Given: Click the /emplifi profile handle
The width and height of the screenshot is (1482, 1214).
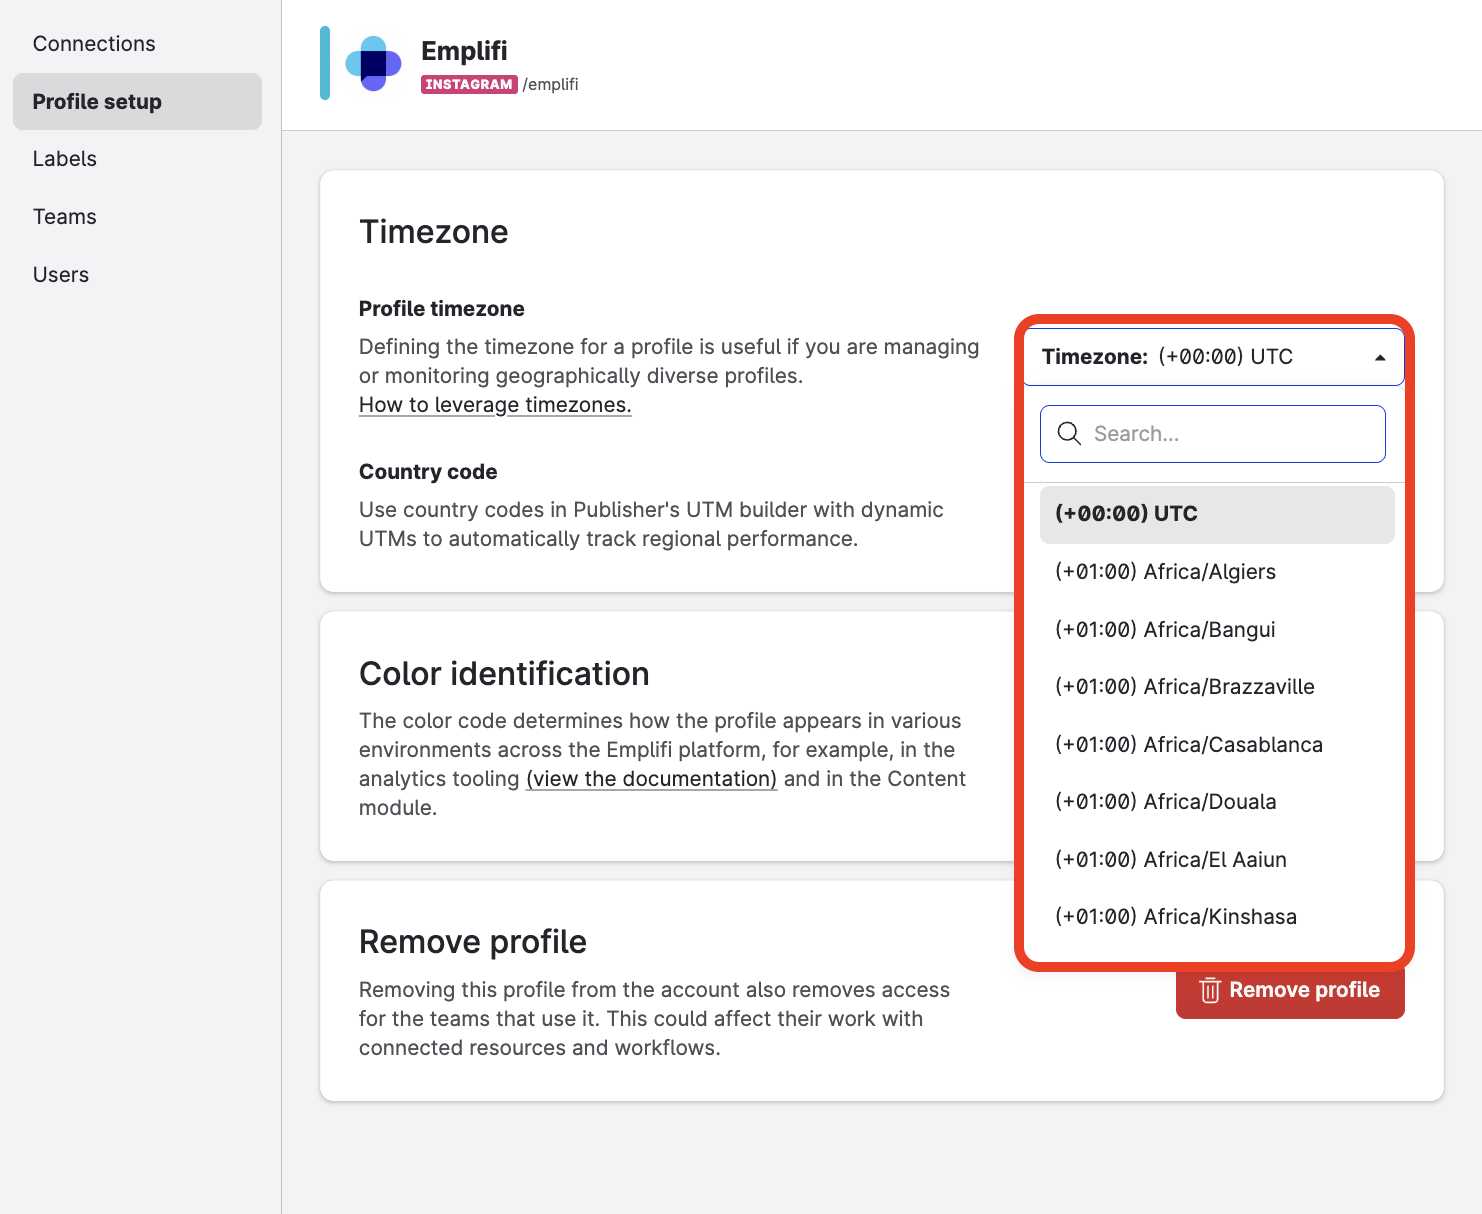Looking at the screenshot, I should click(550, 84).
